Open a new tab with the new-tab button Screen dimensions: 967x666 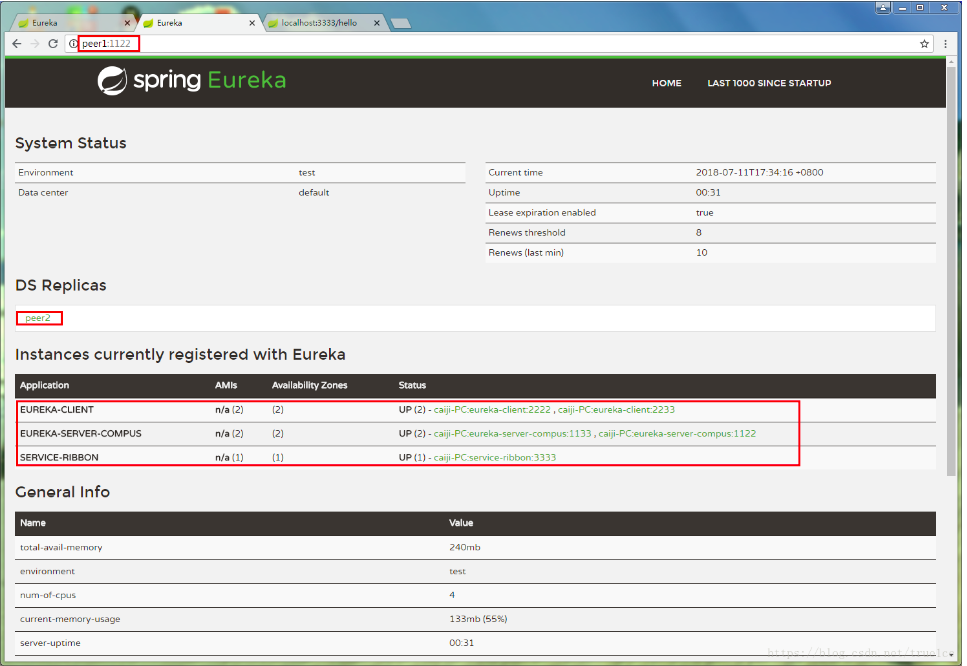point(401,23)
